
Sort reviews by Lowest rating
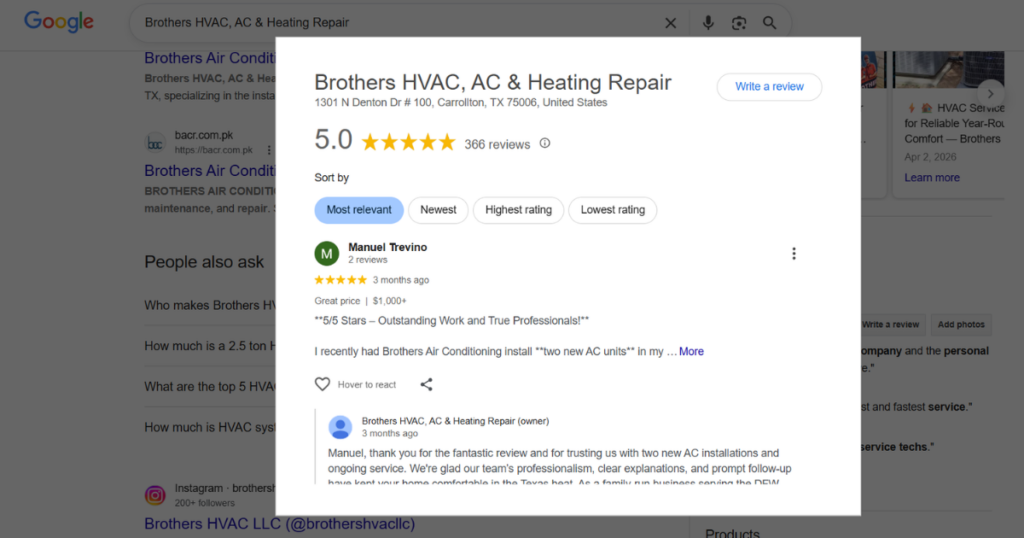click(612, 210)
